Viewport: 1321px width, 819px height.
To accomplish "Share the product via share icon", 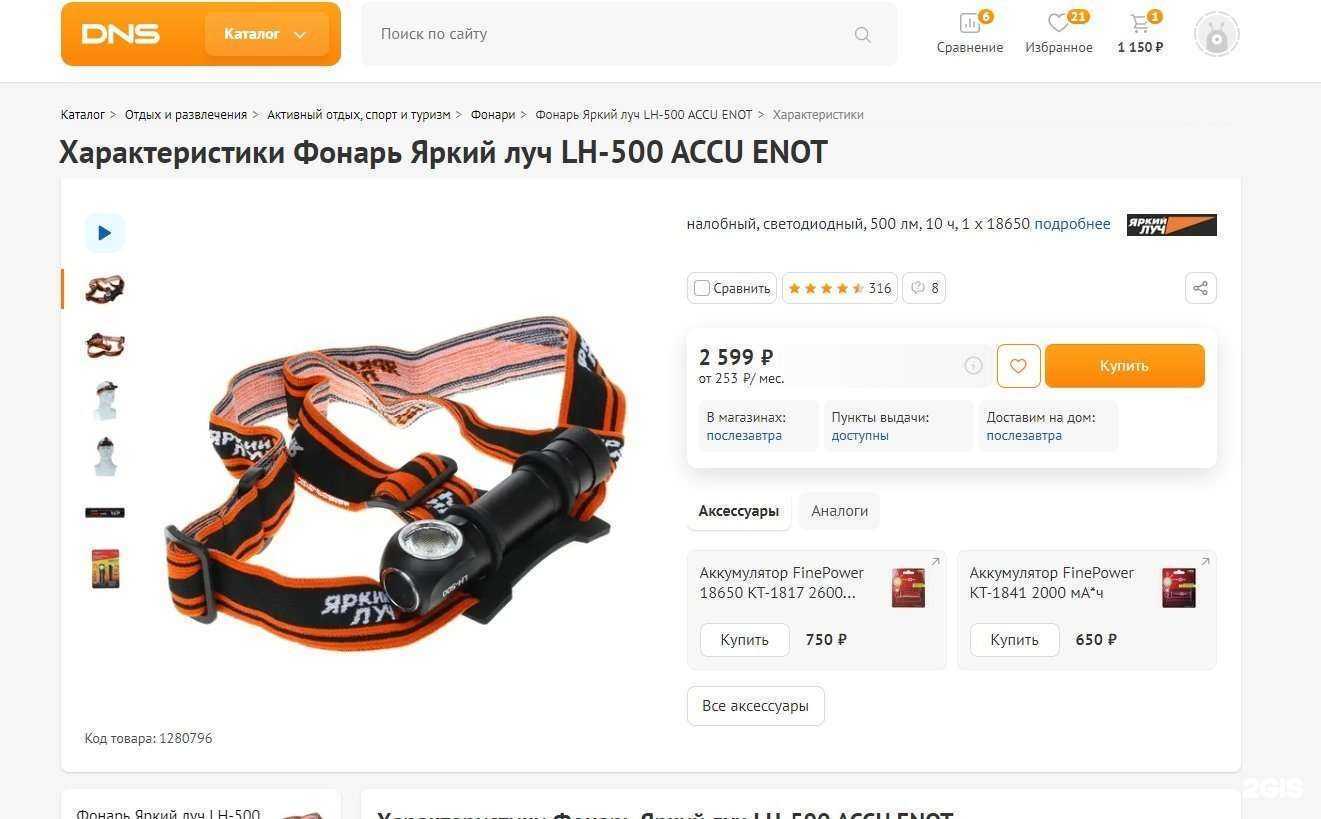I will pos(1201,288).
